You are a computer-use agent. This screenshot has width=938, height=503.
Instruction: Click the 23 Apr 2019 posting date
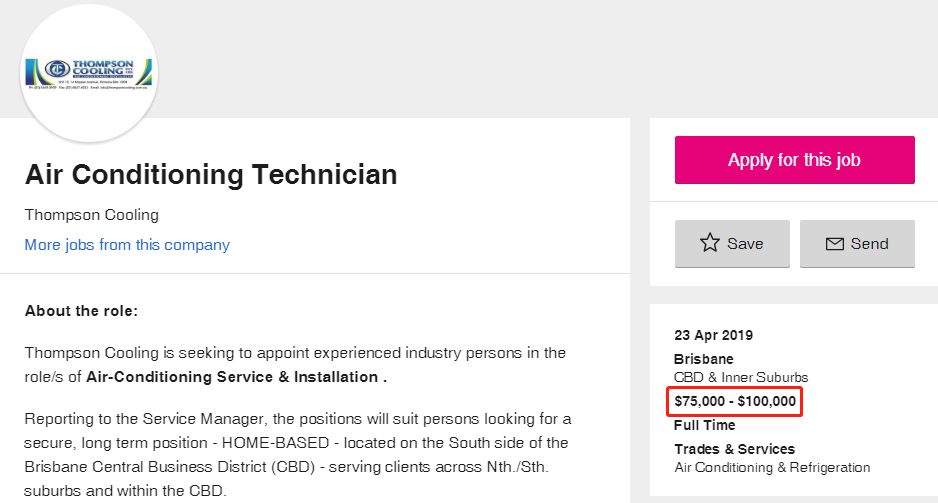[x=714, y=335]
